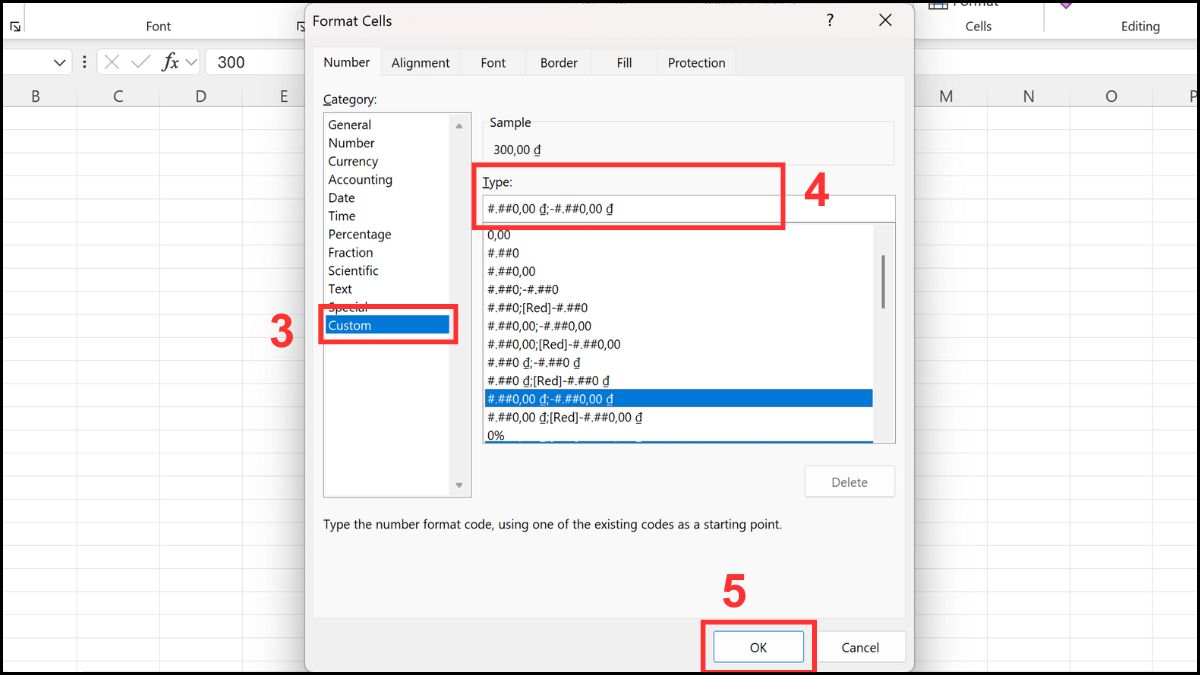Open the Border tab
The height and width of the screenshot is (675, 1200).
[x=558, y=62]
